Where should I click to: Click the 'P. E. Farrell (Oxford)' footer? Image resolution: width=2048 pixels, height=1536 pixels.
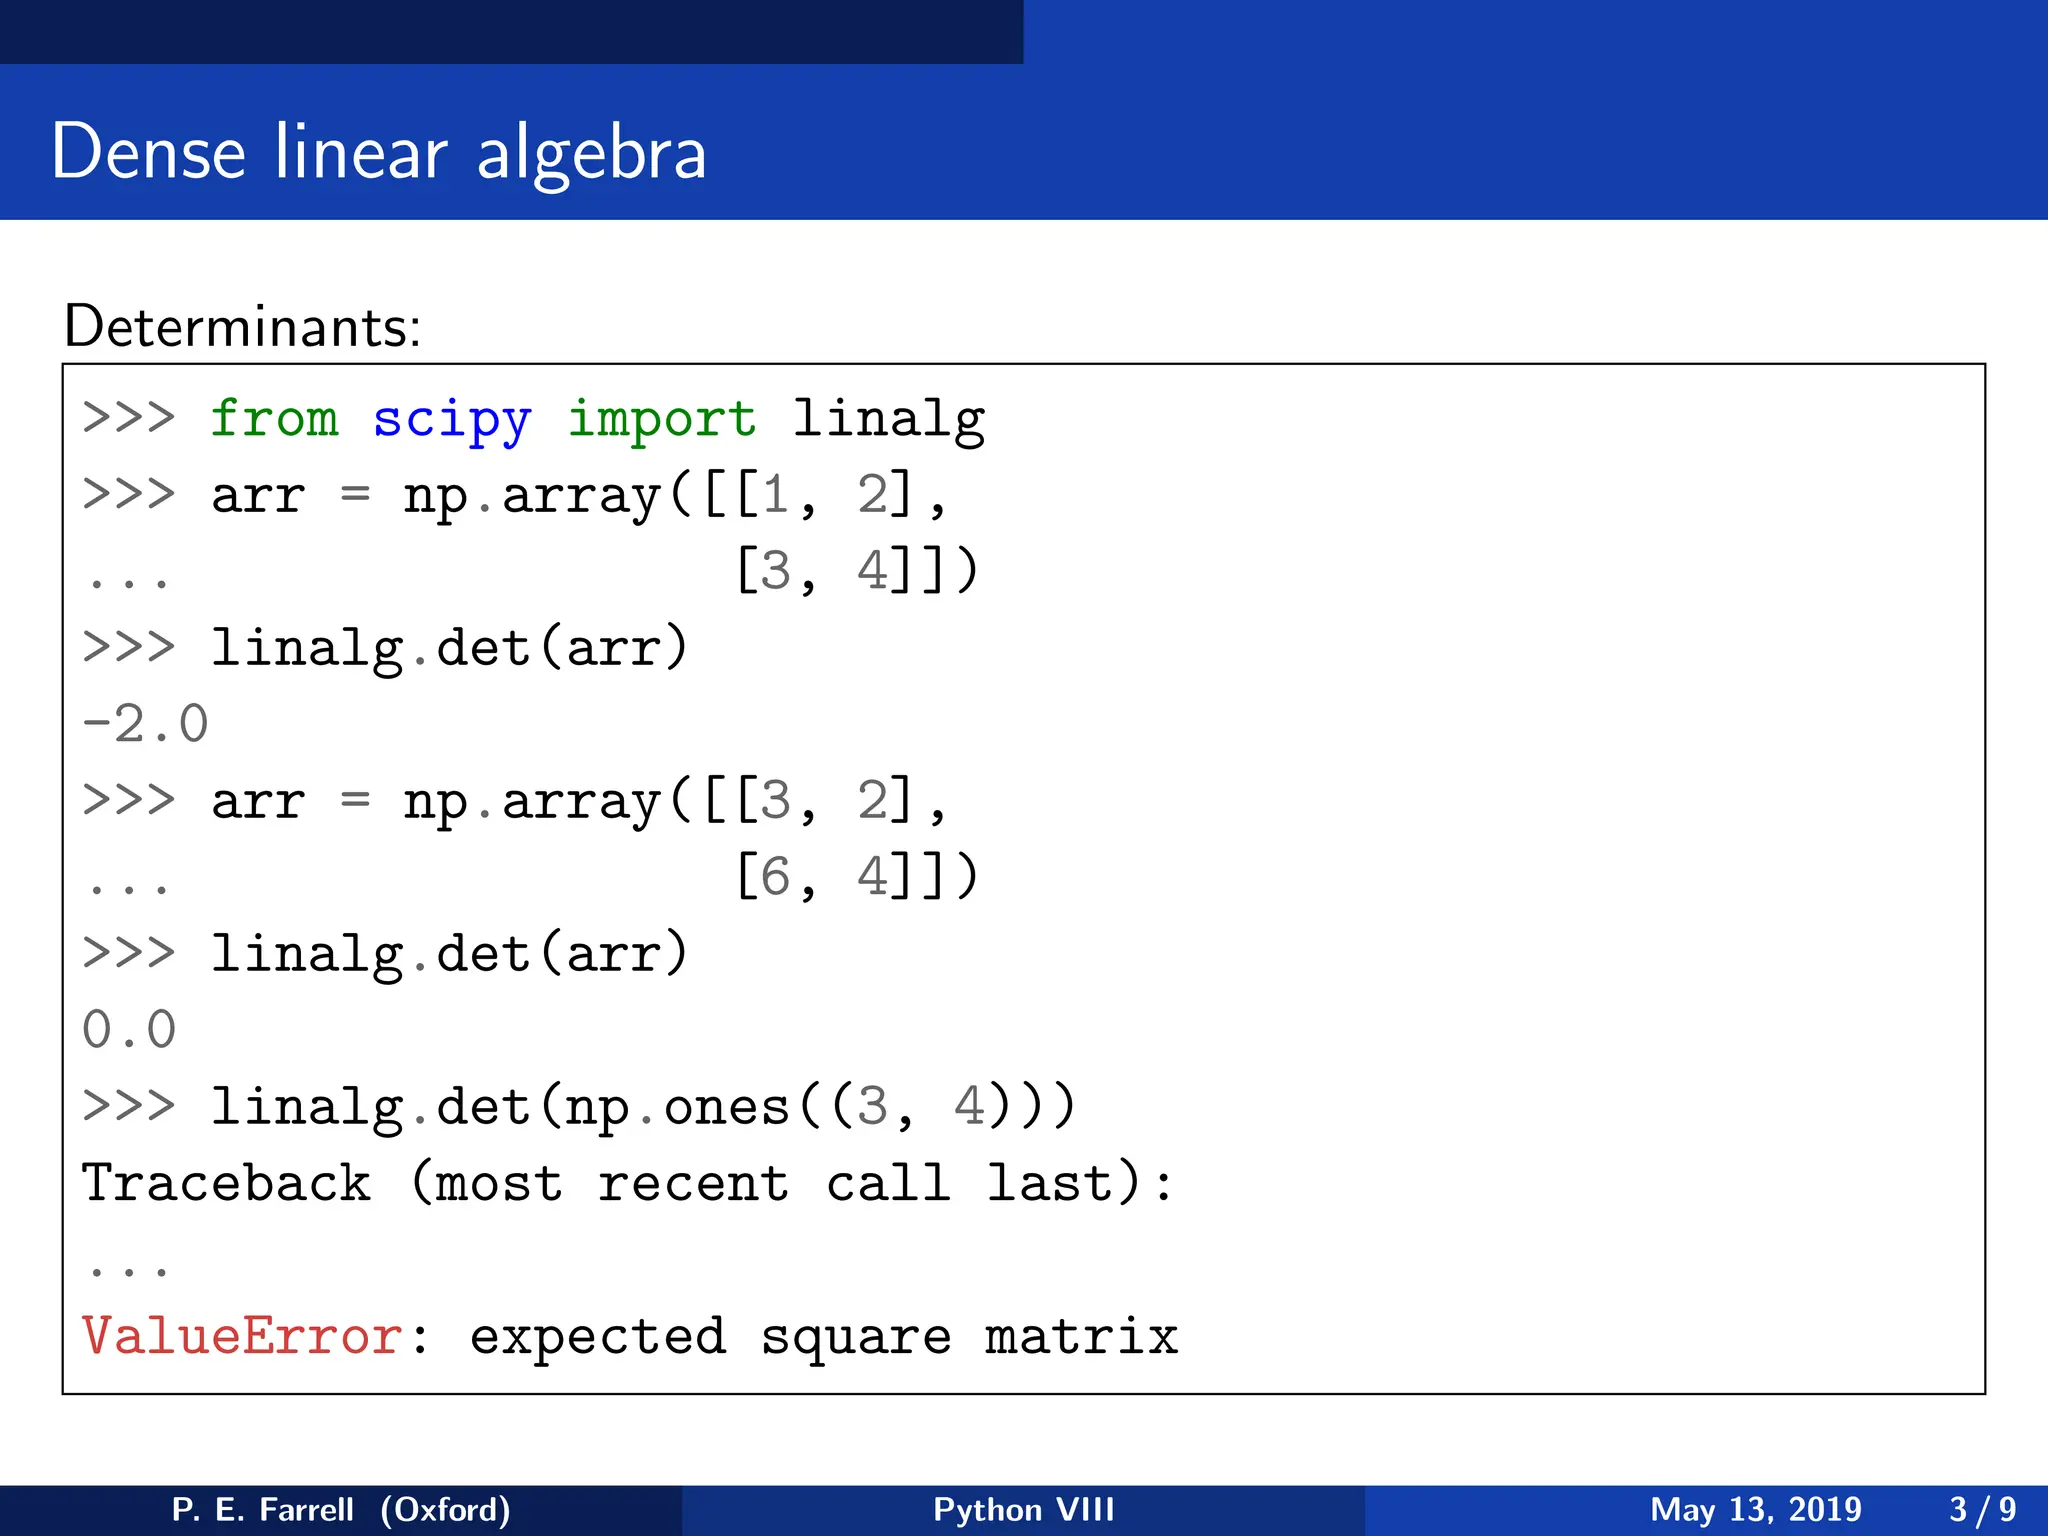(341, 1509)
